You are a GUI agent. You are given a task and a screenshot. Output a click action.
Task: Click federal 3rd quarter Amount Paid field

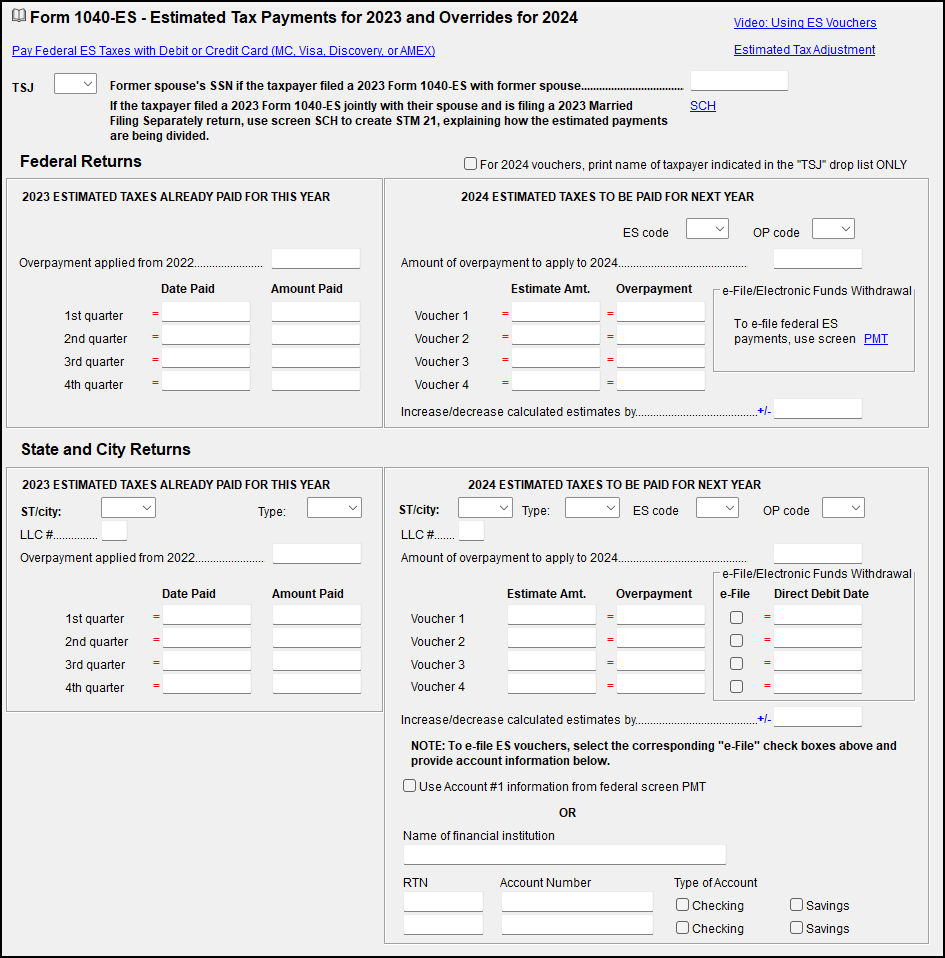coord(316,358)
